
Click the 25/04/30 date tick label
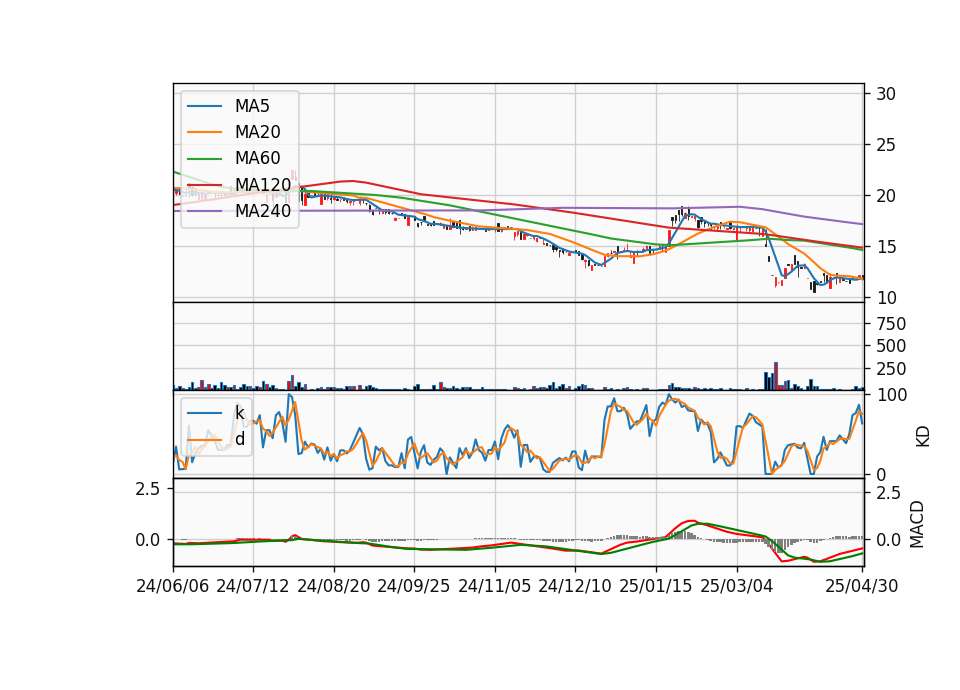[x=861, y=586]
